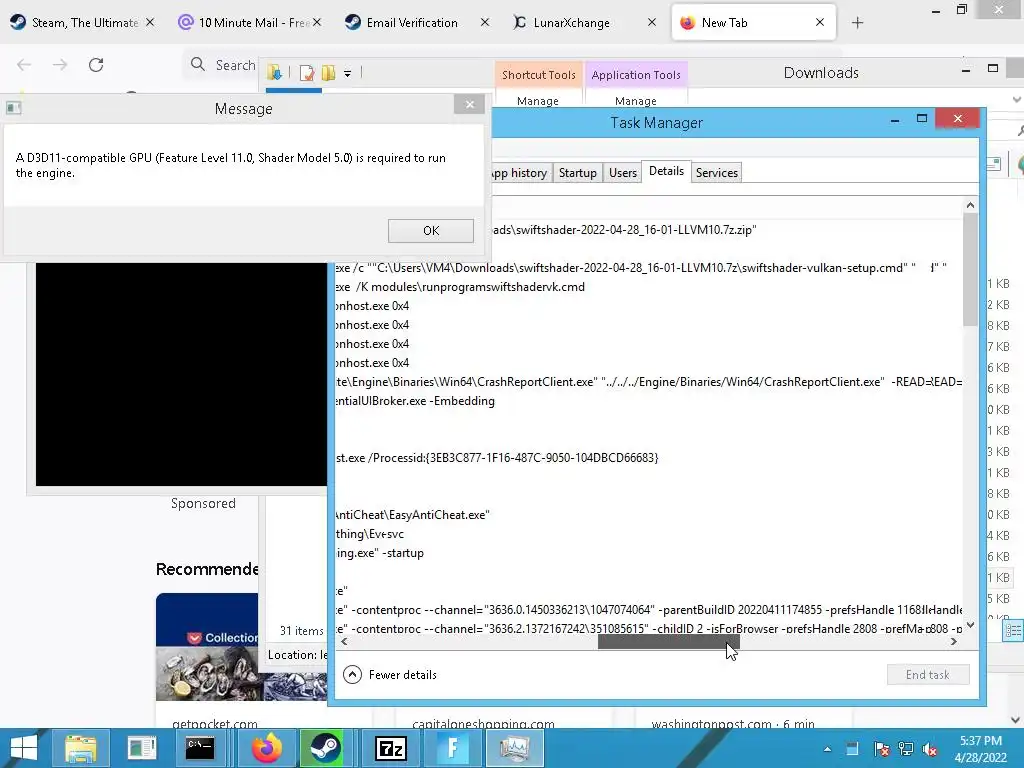Screen dimensions: 1024x768
Task: Open Shortcut Tools ribbon tab in Explorer
Action: (x=538, y=74)
